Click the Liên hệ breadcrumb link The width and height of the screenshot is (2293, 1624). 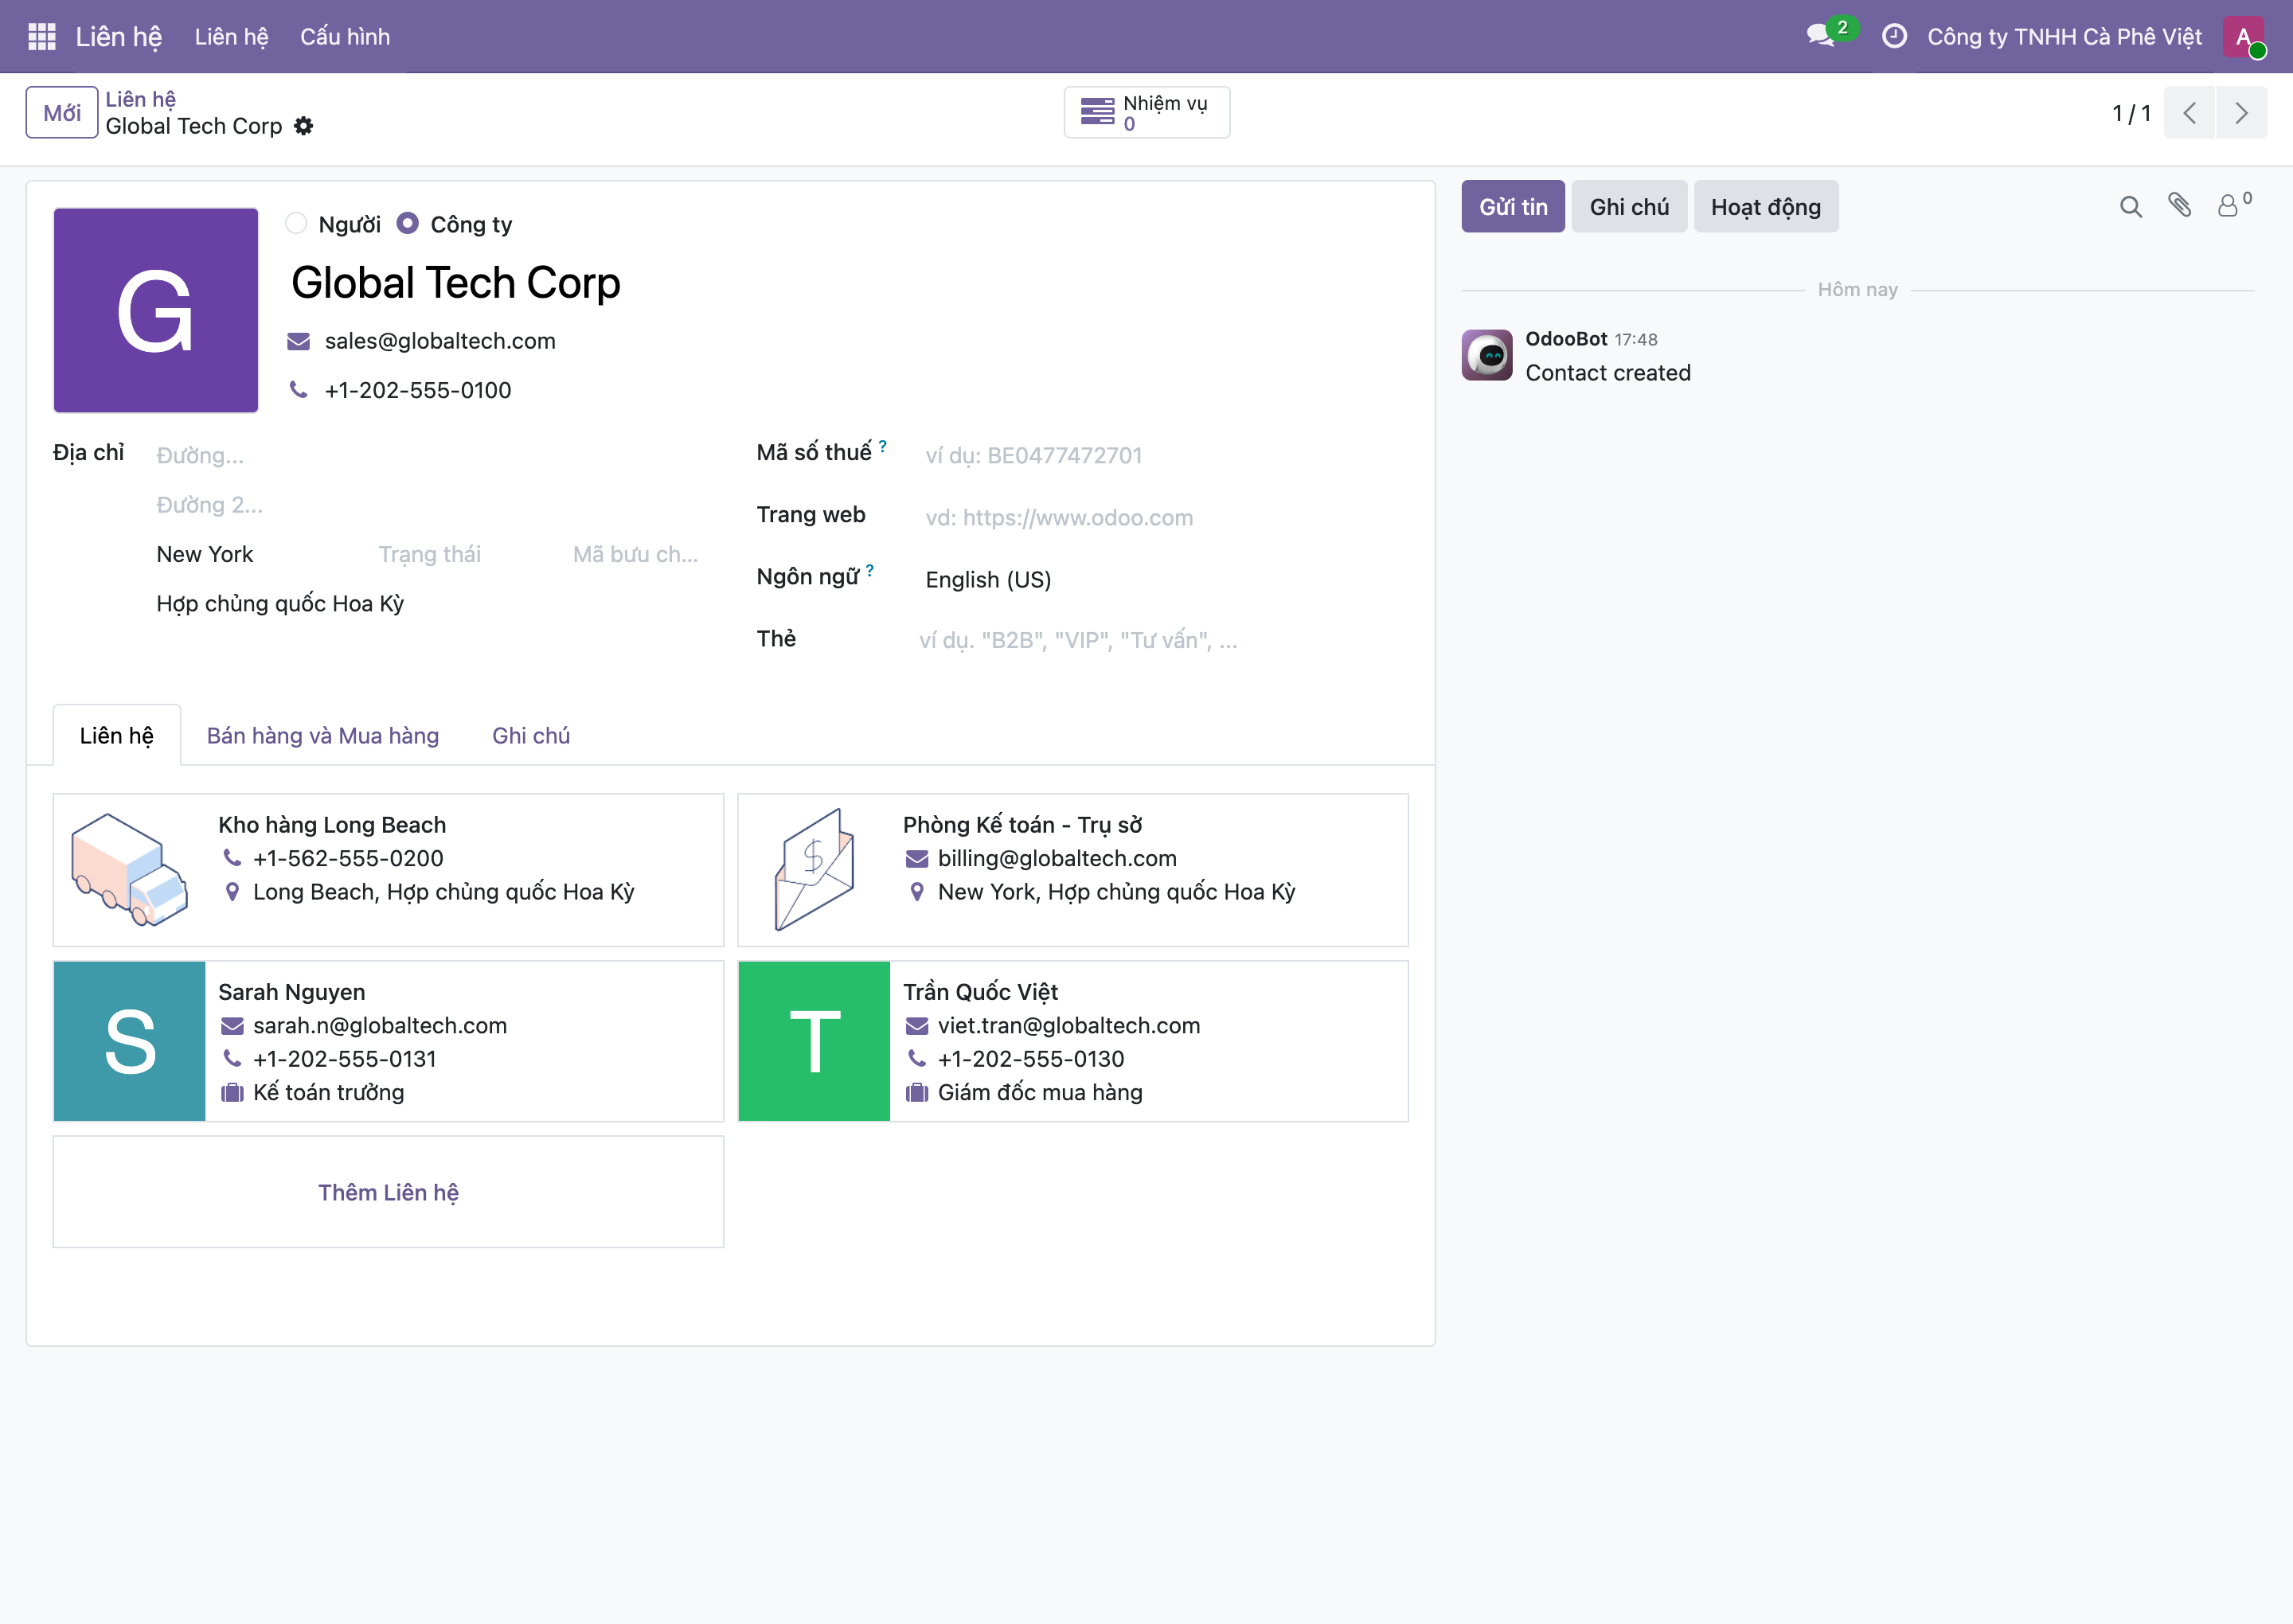coord(141,99)
